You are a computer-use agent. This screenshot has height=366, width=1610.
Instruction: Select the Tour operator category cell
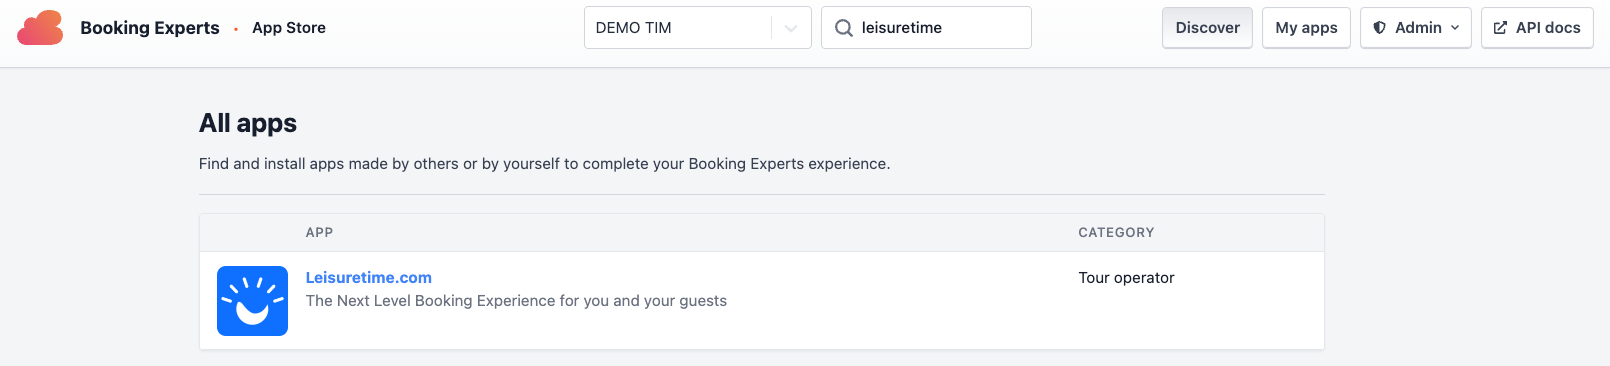[1126, 278]
